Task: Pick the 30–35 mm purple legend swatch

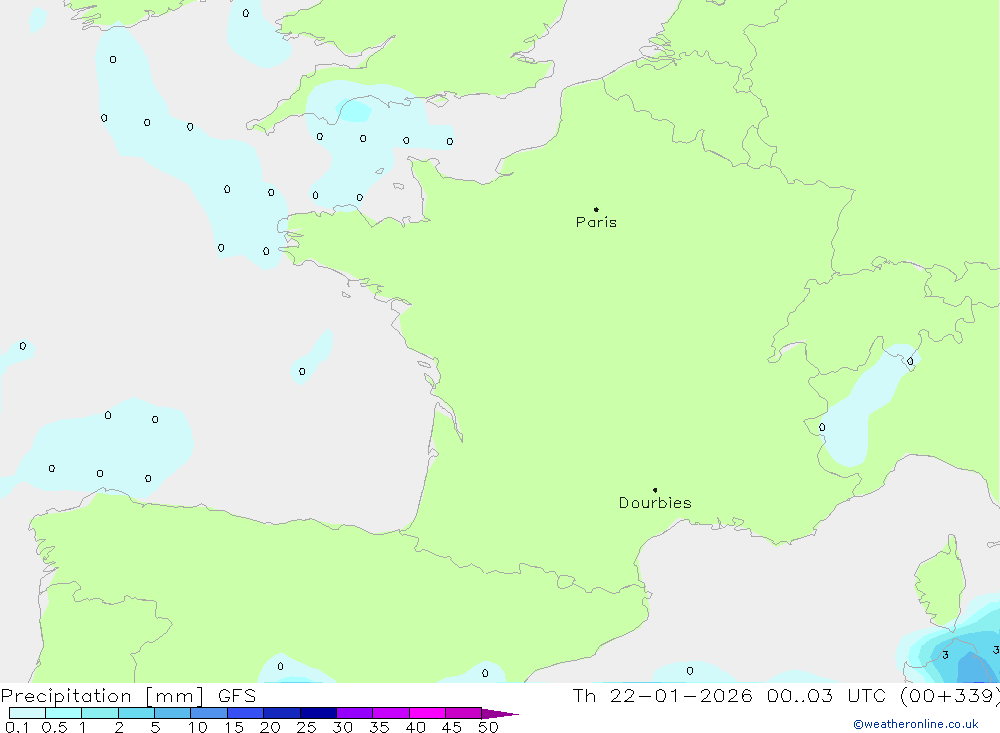Action: [355, 713]
